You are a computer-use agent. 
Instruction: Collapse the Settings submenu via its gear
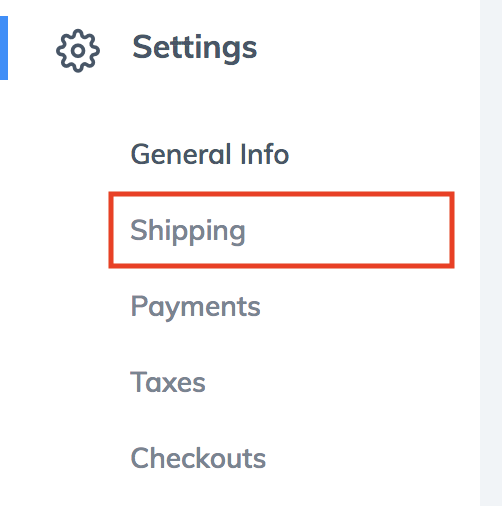[78, 51]
